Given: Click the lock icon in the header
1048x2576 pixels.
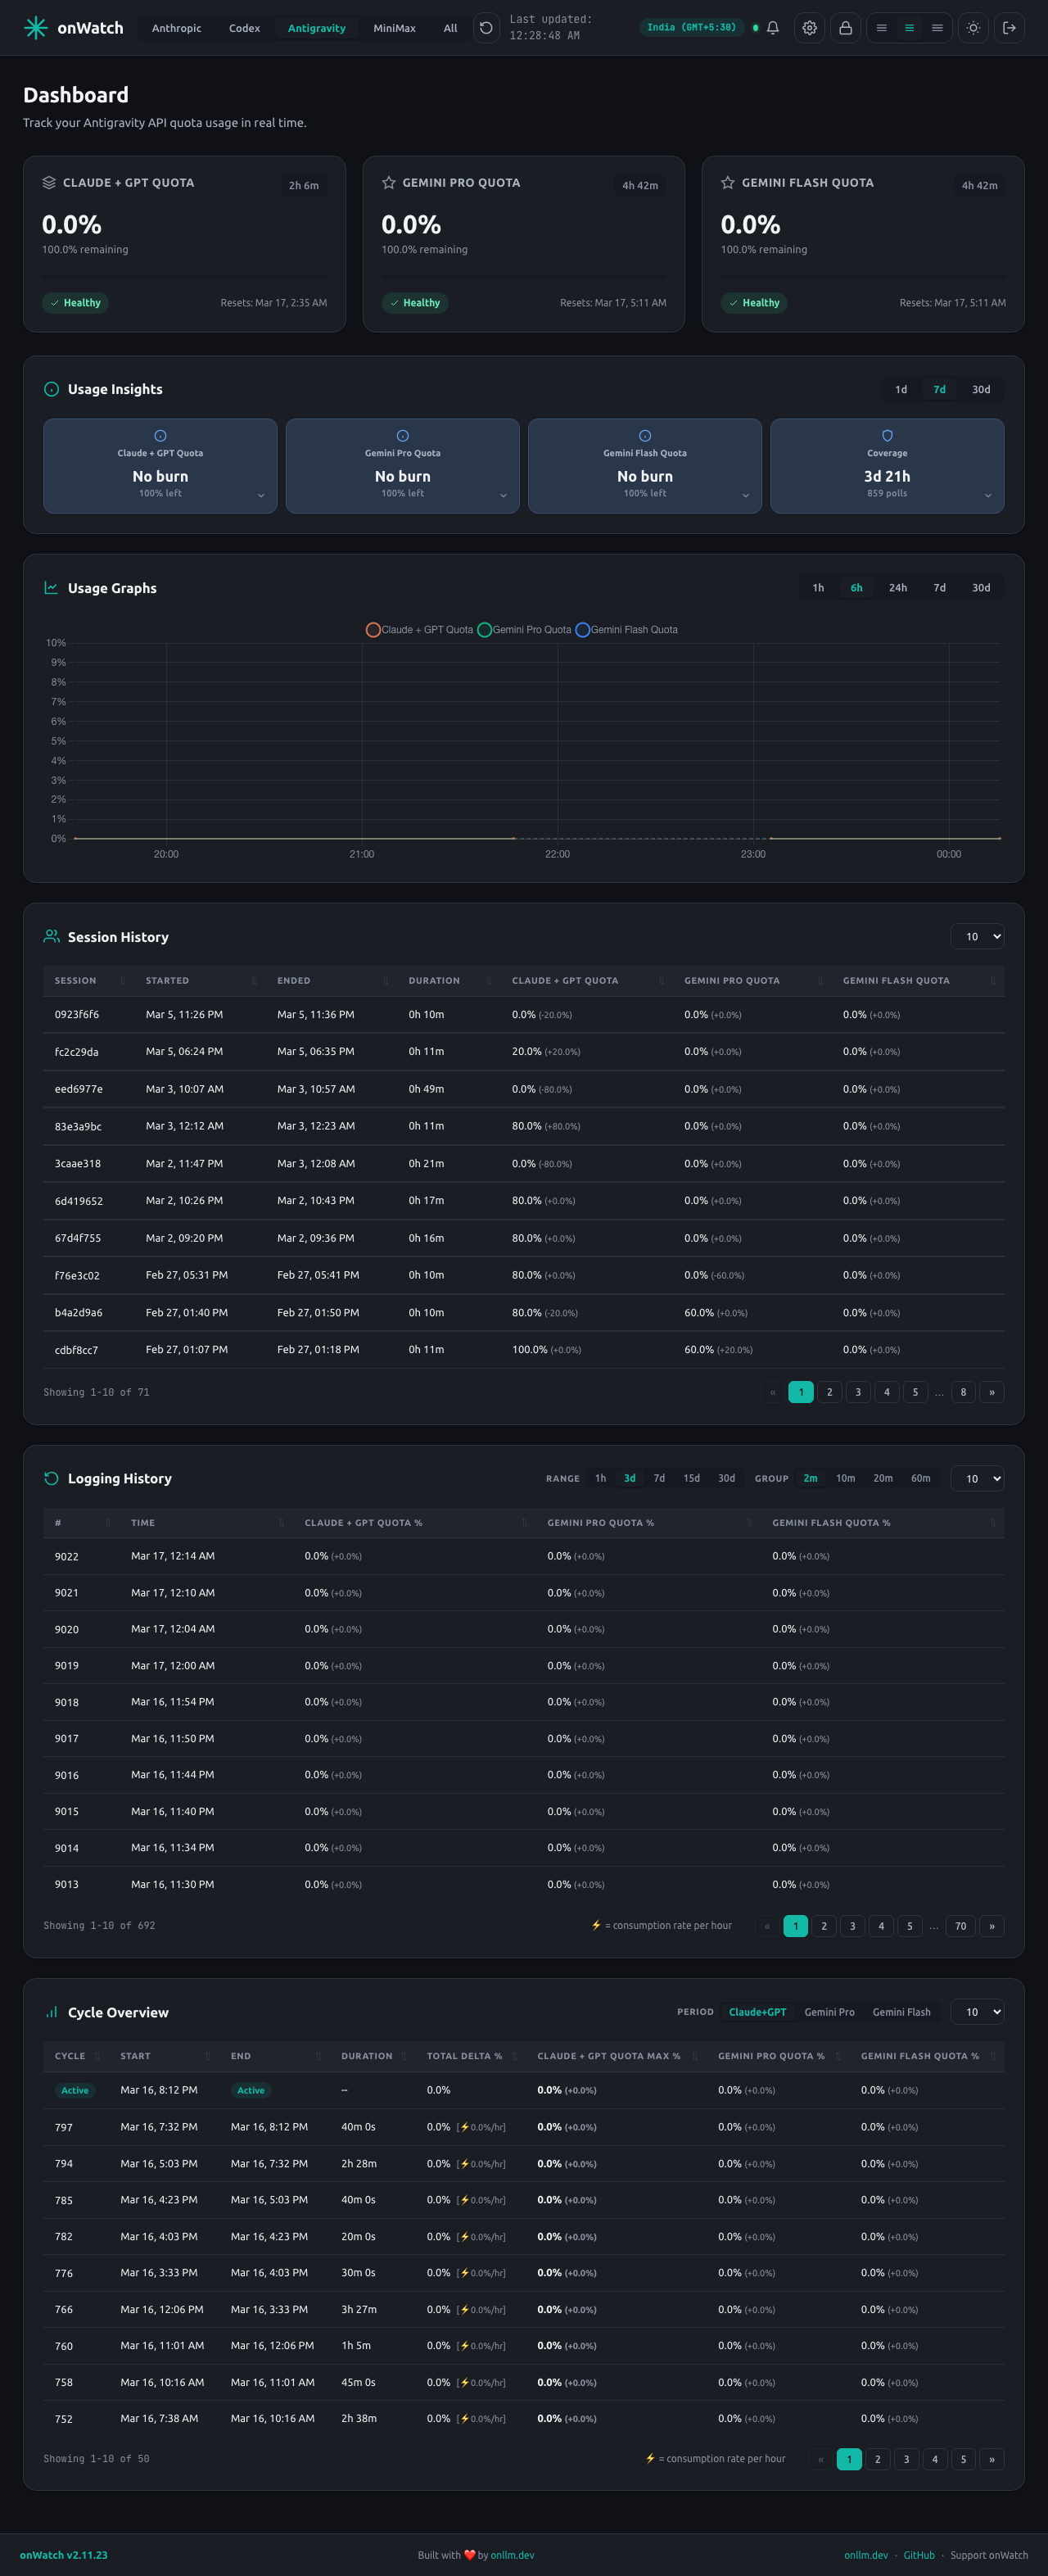Looking at the screenshot, I should (846, 28).
